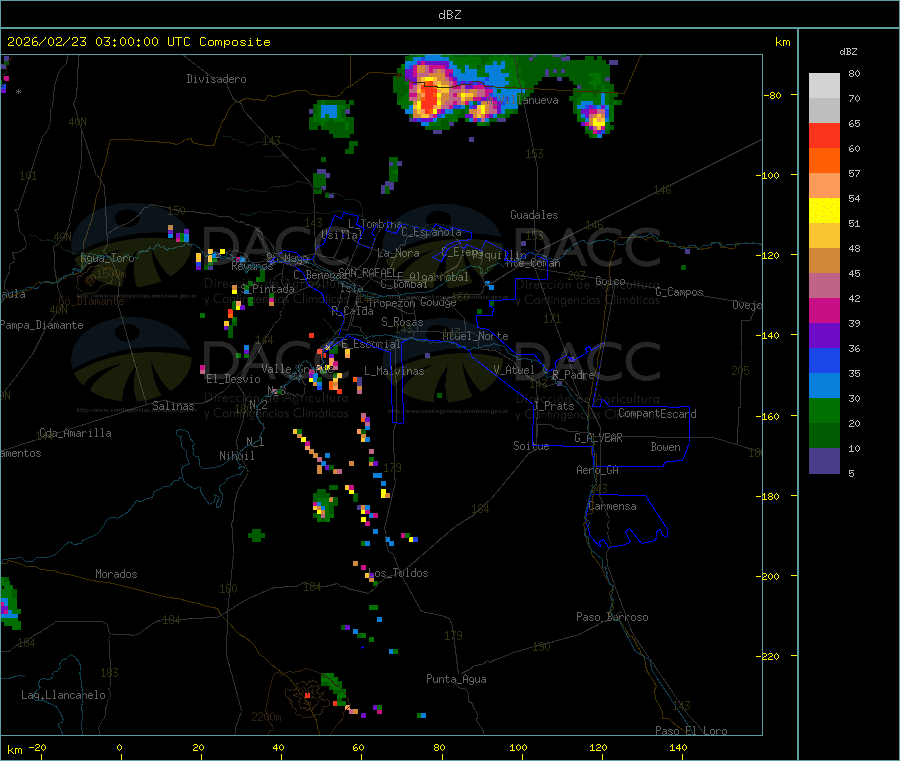This screenshot has height=761, width=900.
Task: Click the Goudge map label
Action: click(438, 302)
